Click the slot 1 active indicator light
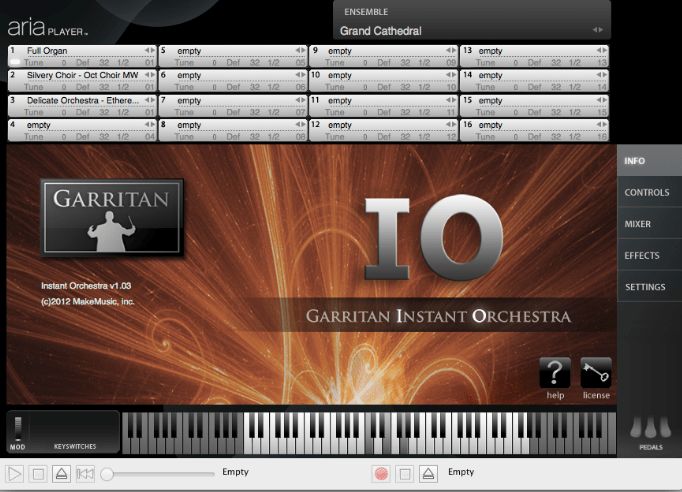 (15, 62)
